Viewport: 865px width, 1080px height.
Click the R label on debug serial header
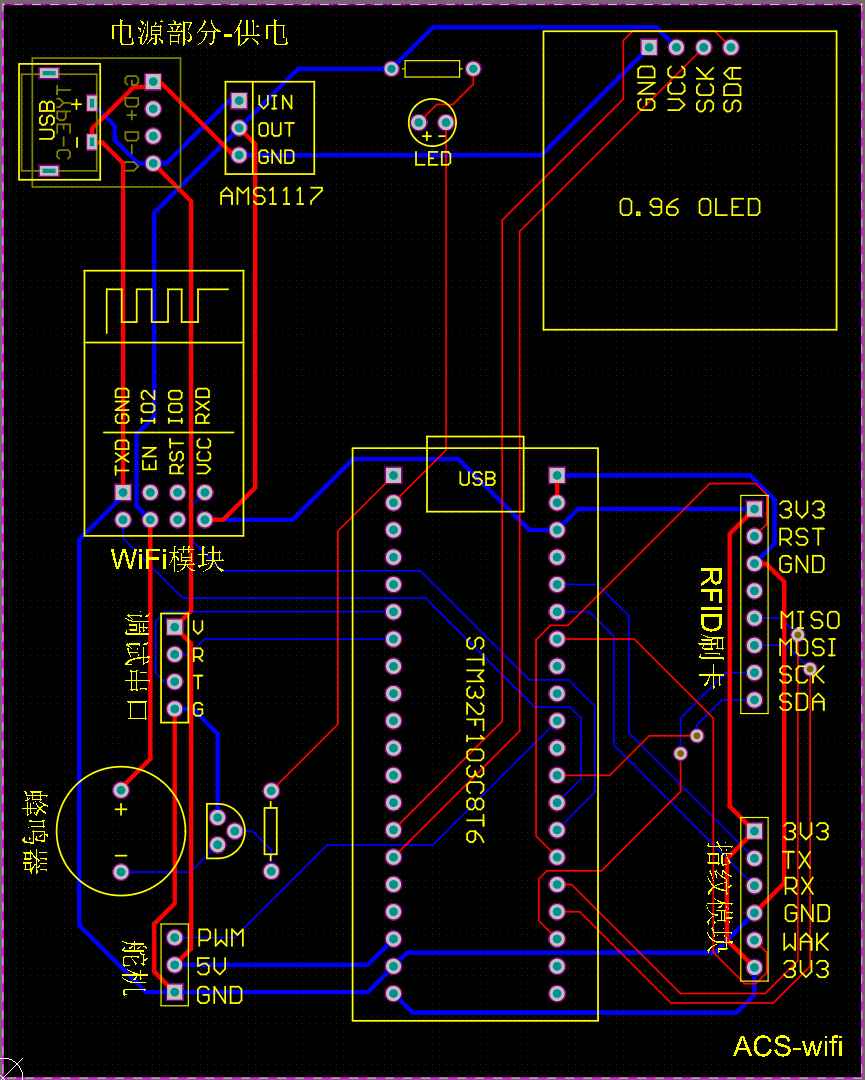click(x=198, y=655)
